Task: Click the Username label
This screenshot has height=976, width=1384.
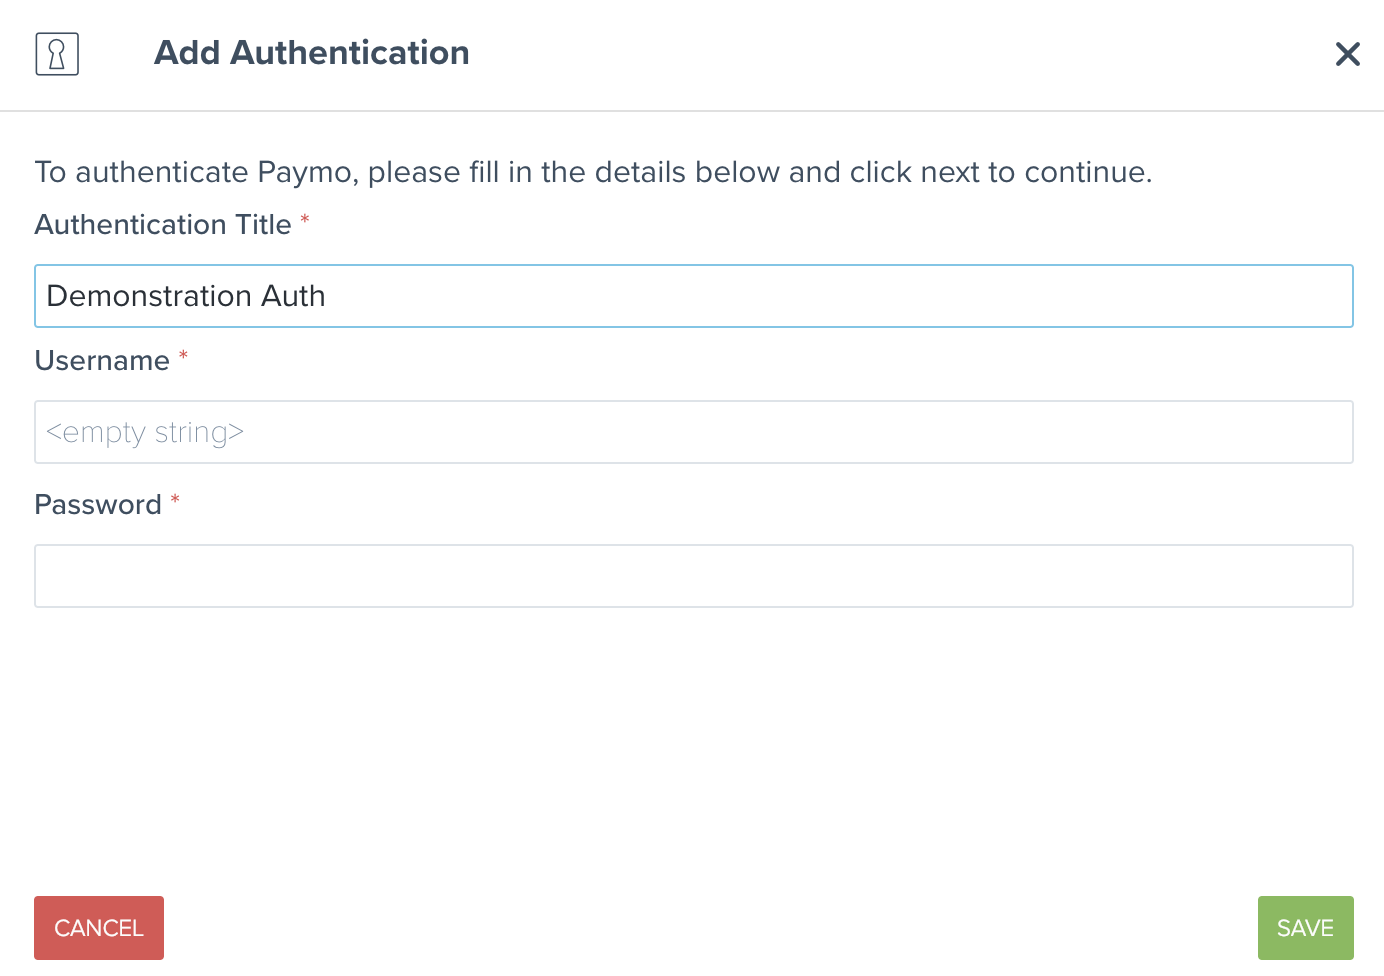Action: (x=102, y=361)
